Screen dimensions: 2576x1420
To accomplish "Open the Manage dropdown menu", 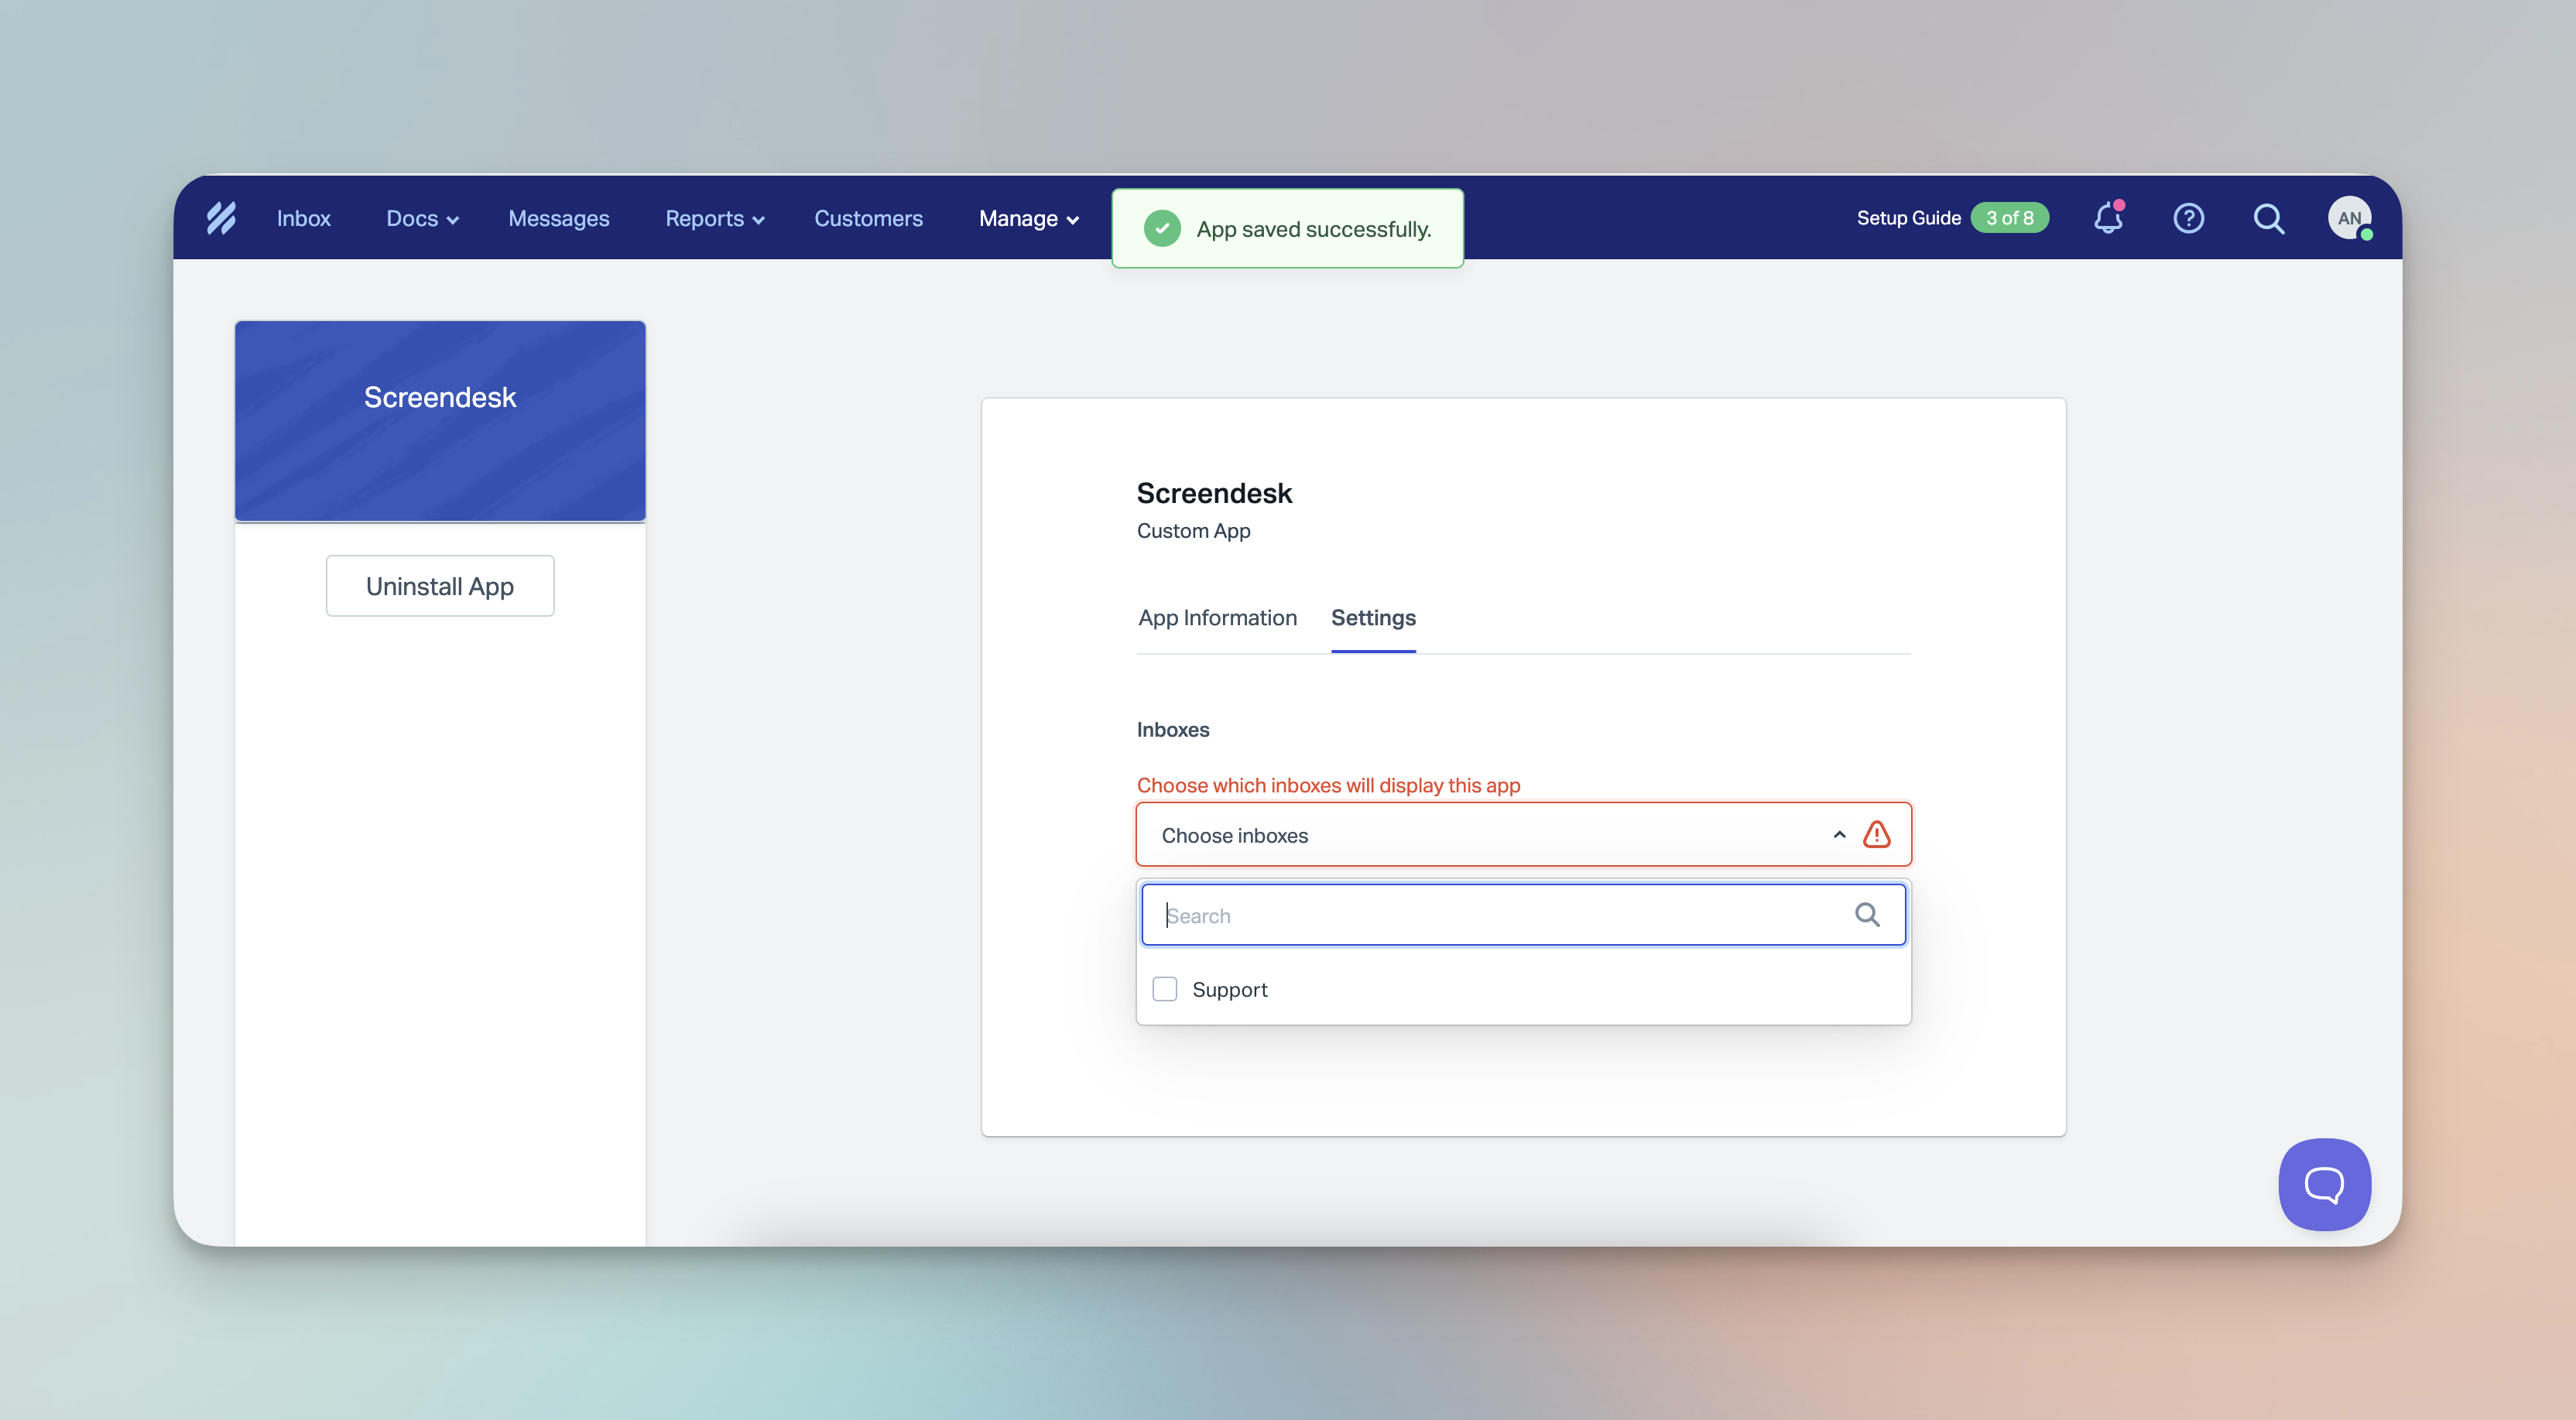I will 1028,218.
